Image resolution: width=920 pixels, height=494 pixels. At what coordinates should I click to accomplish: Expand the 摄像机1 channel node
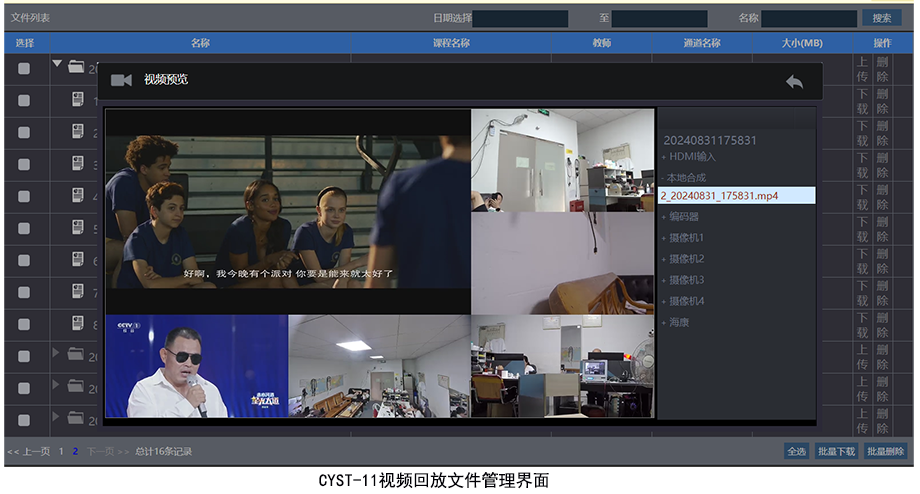click(663, 238)
